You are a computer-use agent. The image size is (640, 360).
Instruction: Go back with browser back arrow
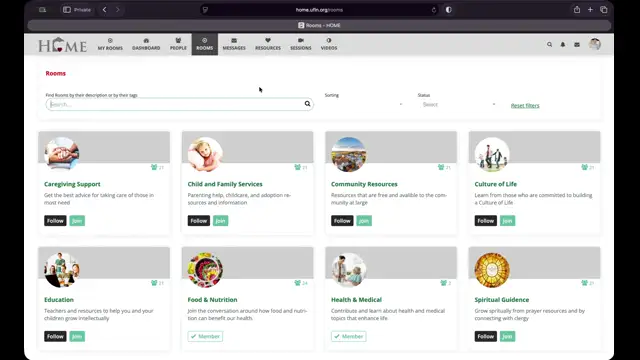point(104,10)
